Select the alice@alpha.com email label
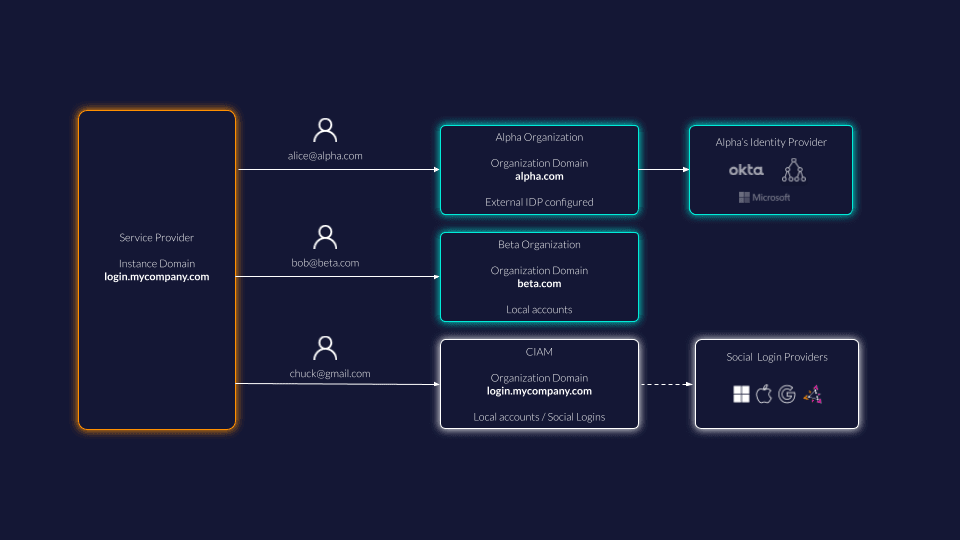Image resolution: width=960 pixels, height=540 pixels. point(325,156)
